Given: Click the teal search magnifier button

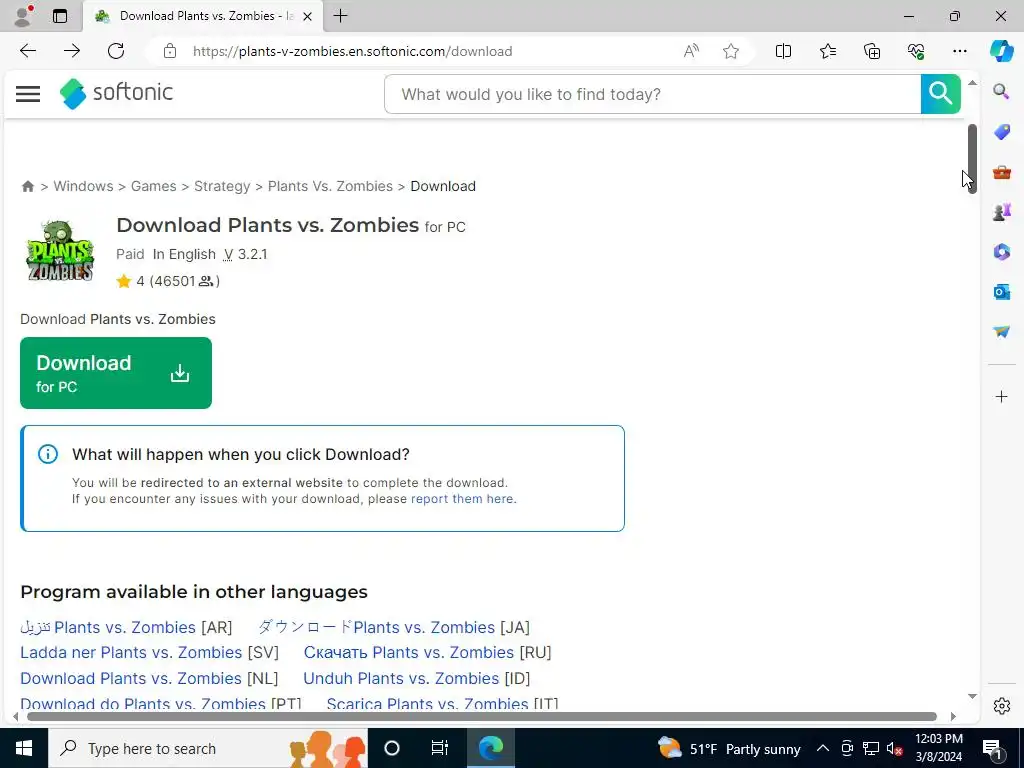Looking at the screenshot, I should pos(940,94).
